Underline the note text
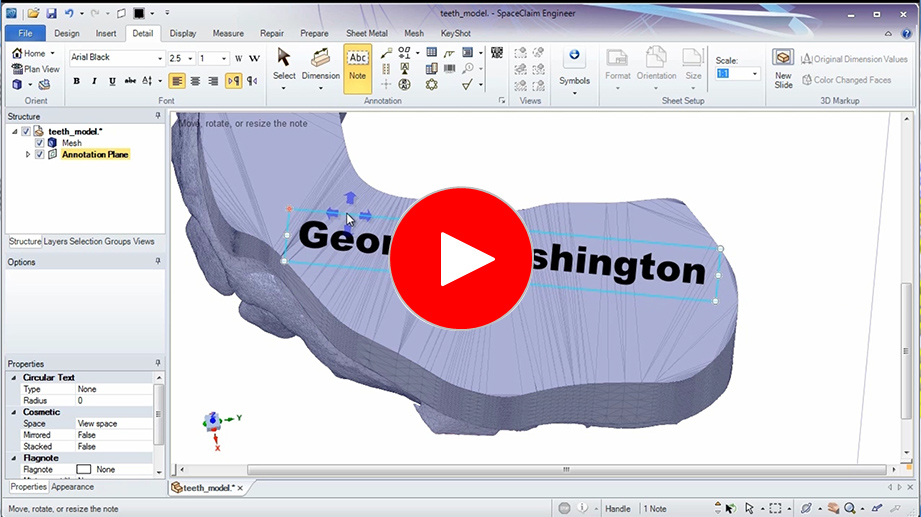 tap(112, 81)
